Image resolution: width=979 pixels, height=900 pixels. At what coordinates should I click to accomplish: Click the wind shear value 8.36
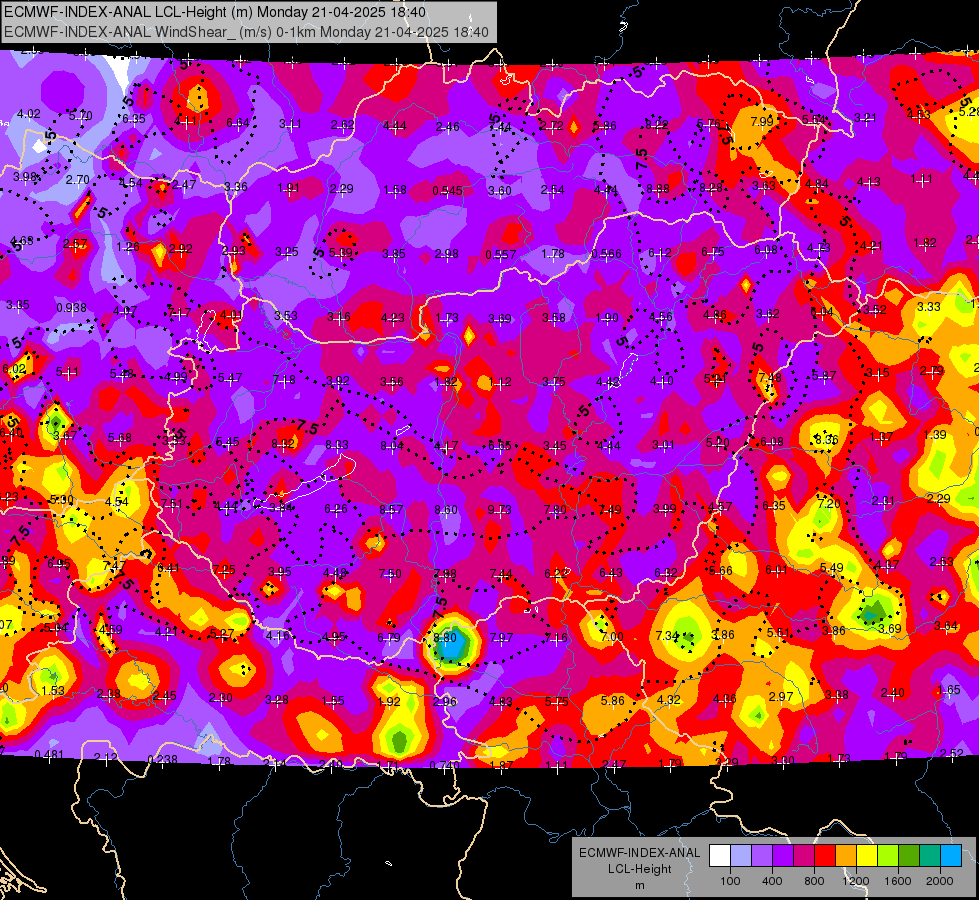(x=827, y=439)
